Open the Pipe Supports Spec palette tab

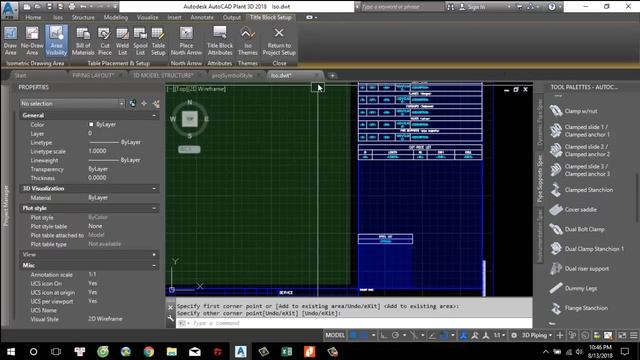pos(540,178)
